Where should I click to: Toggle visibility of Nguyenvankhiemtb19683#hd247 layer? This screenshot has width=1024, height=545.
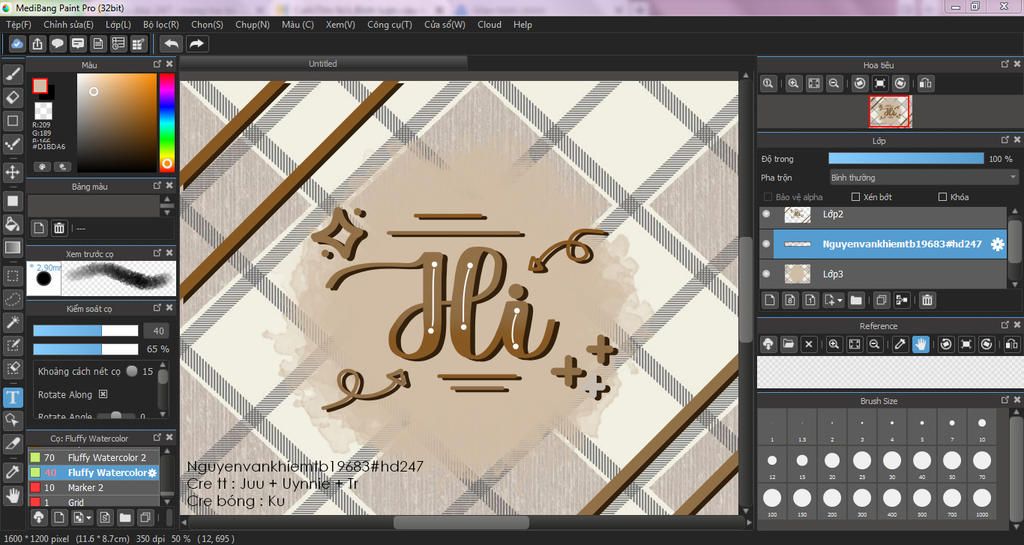(x=766, y=243)
